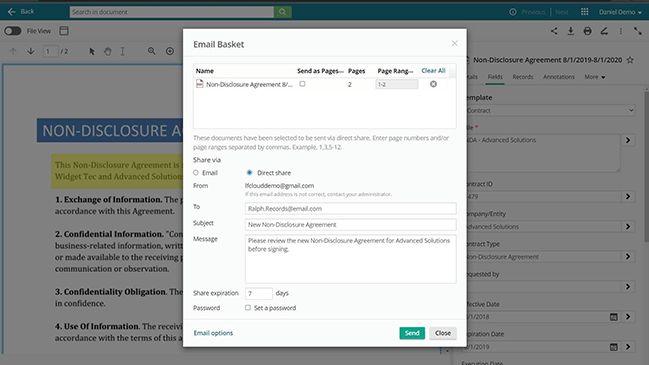Open Email options link
This screenshot has height=365, width=649.
tap(213, 333)
